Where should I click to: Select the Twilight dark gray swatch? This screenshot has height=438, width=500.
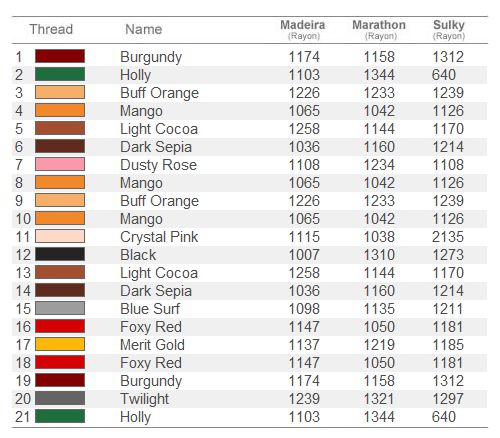tap(60, 398)
